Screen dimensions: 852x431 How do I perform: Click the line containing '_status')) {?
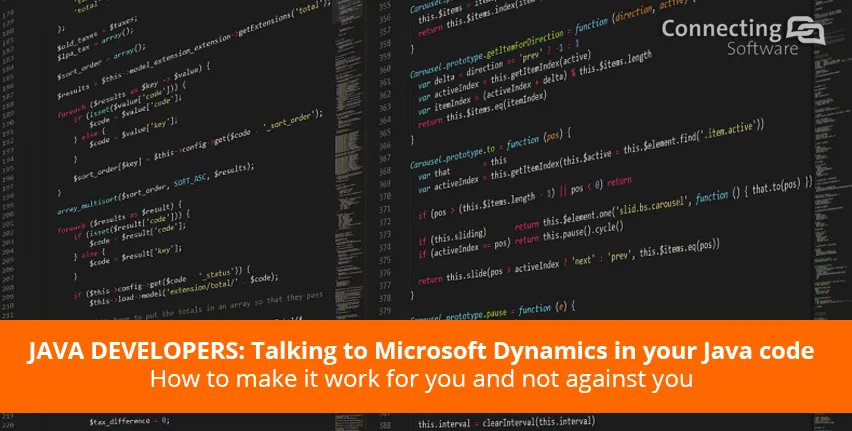pyautogui.click(x=161, y=282)
